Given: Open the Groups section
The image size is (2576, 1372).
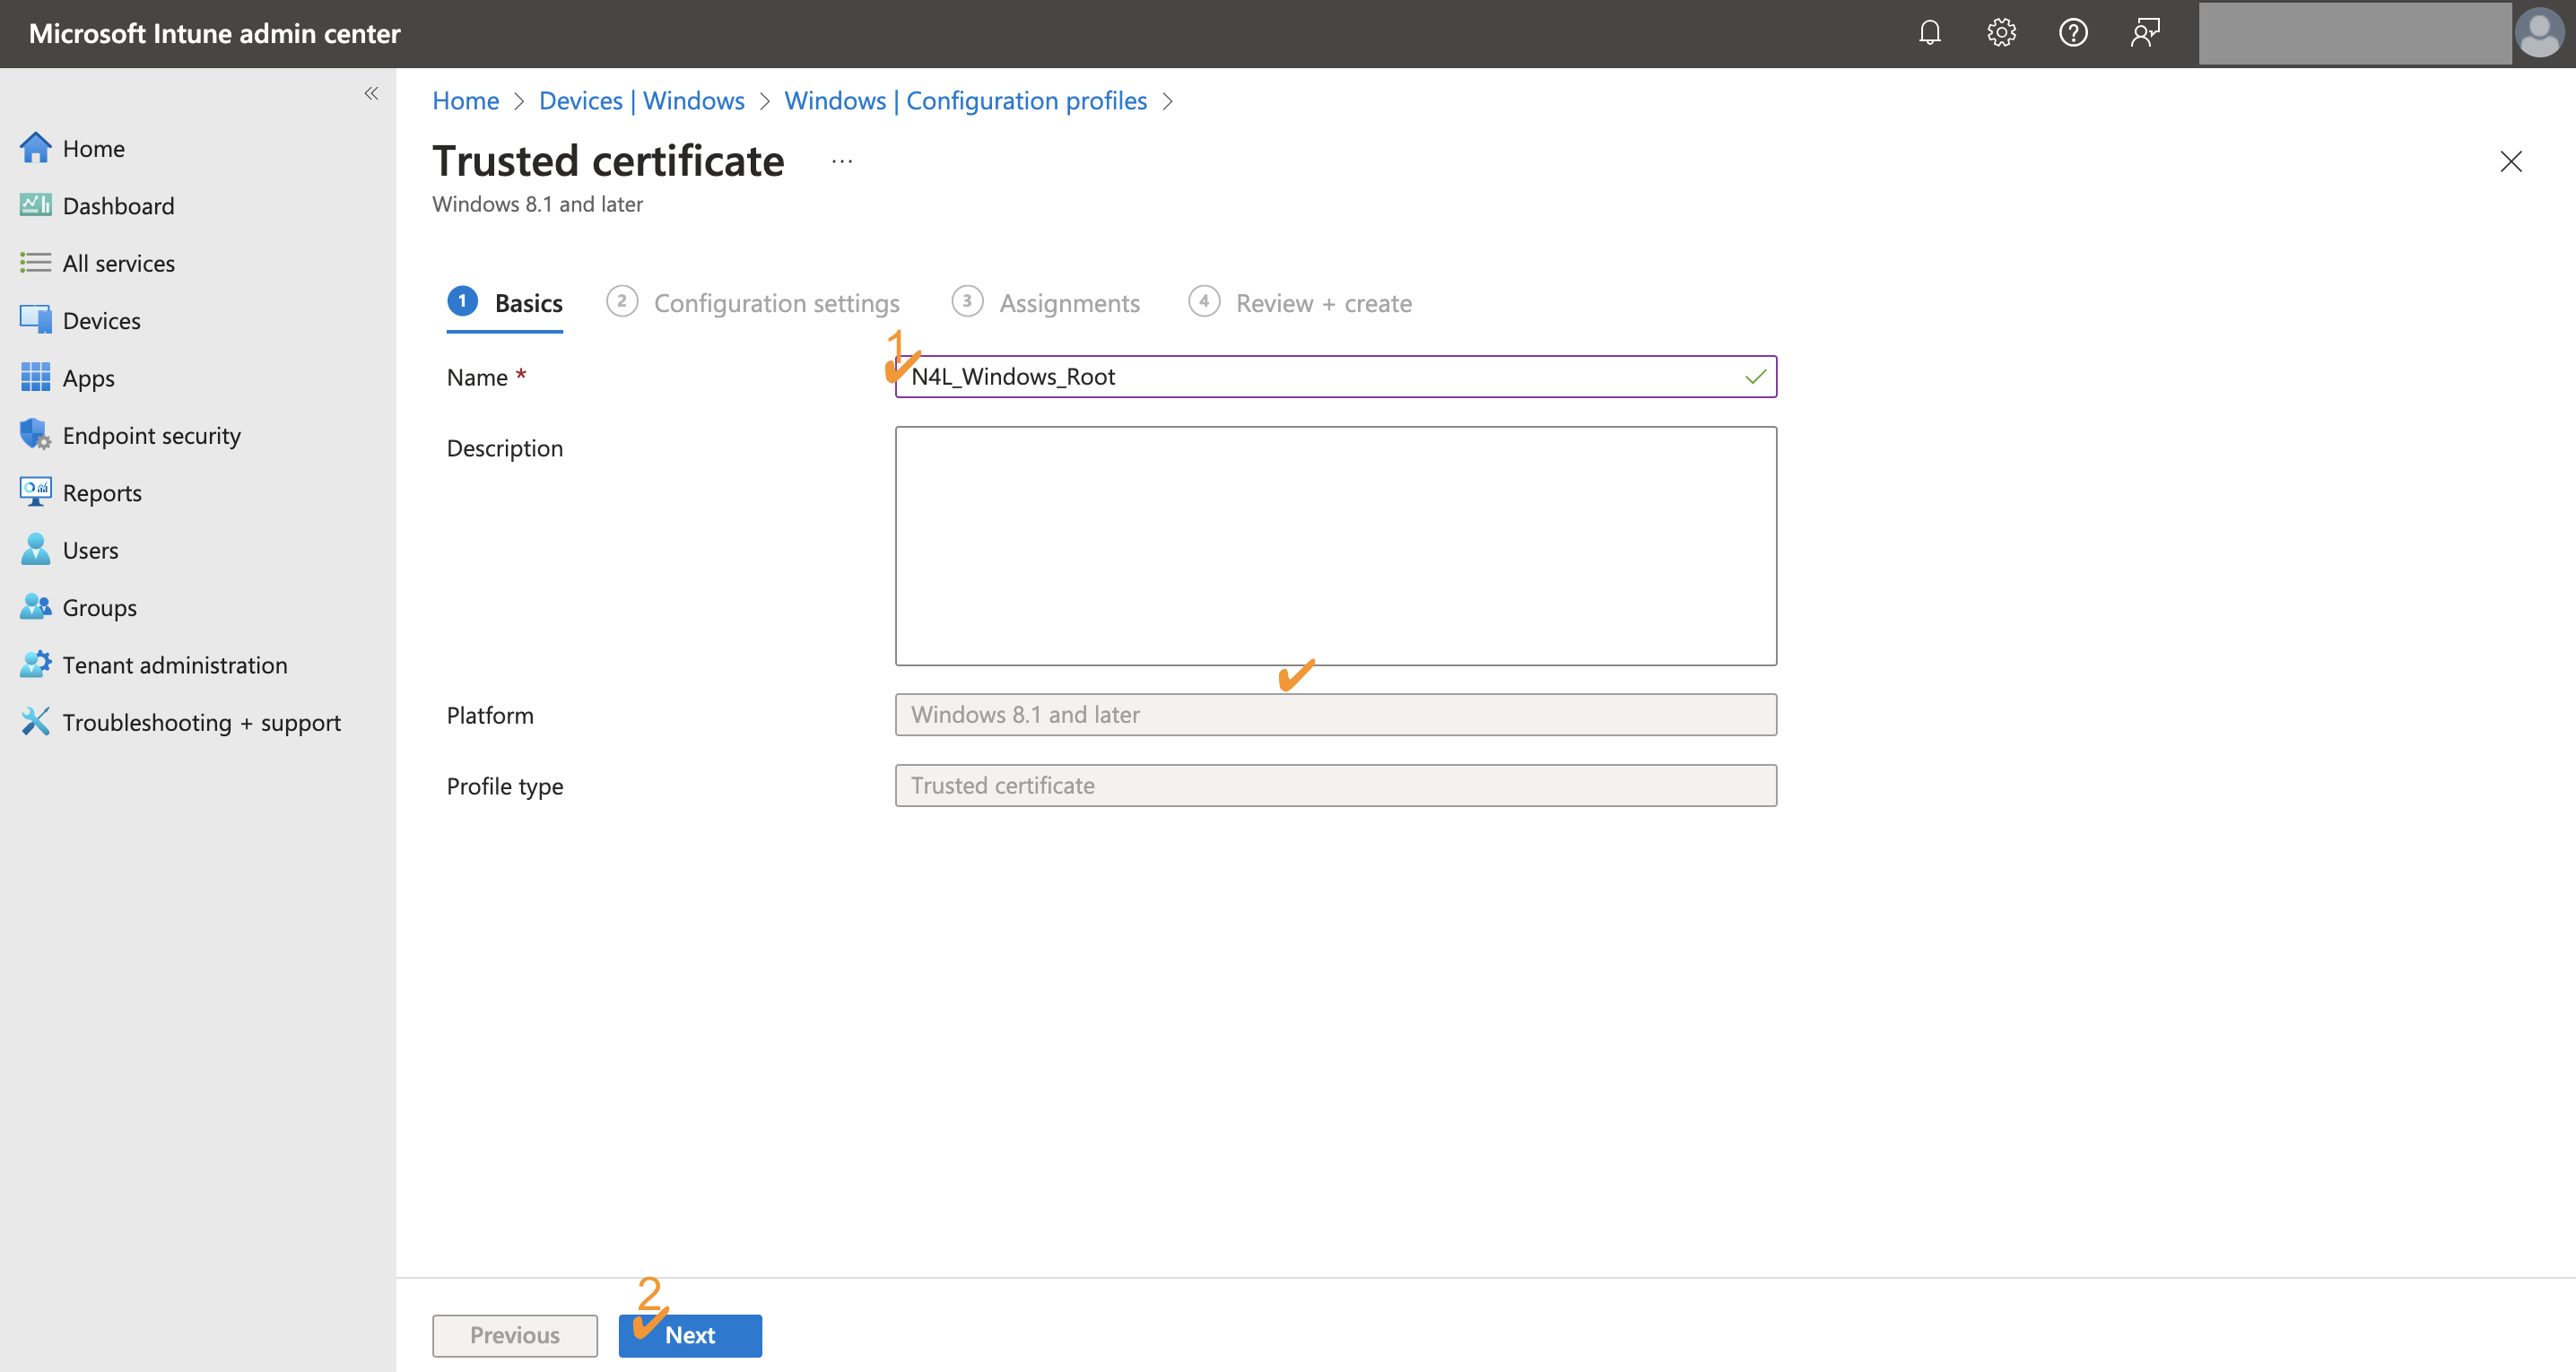Looking at the screenshot, I should (99, 607).
